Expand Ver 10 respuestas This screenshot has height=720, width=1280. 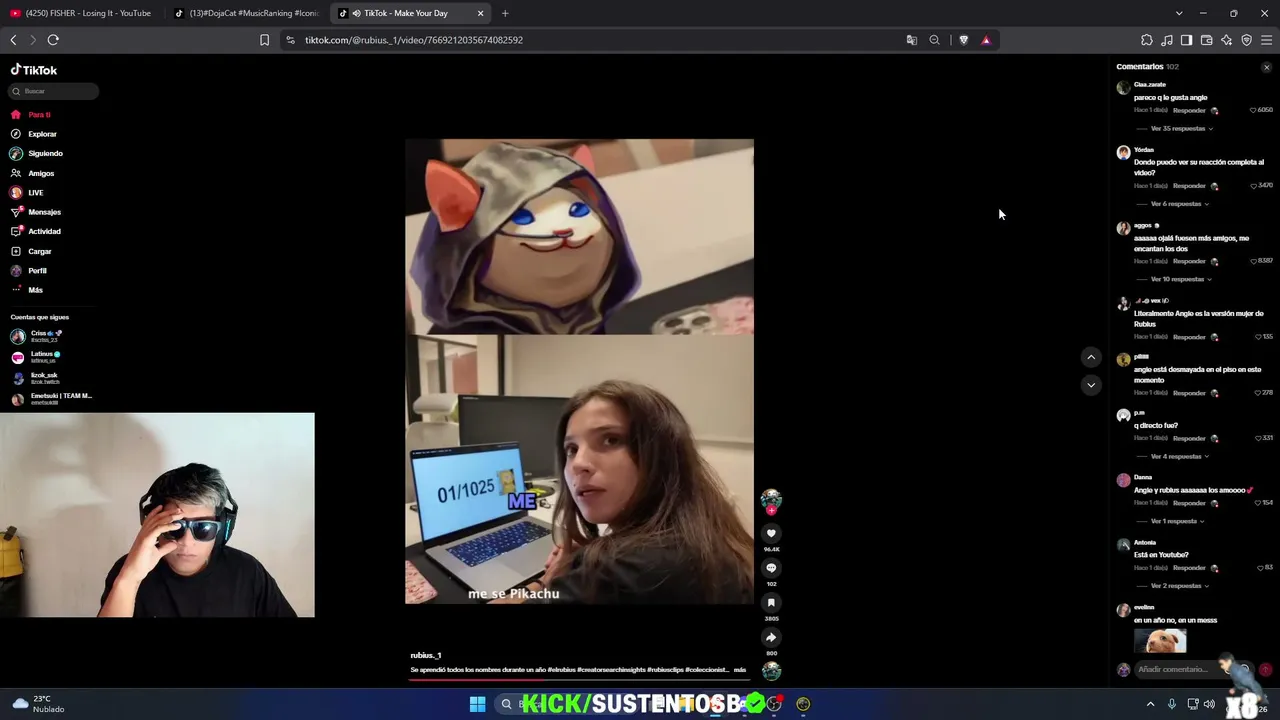point(1182,279)
